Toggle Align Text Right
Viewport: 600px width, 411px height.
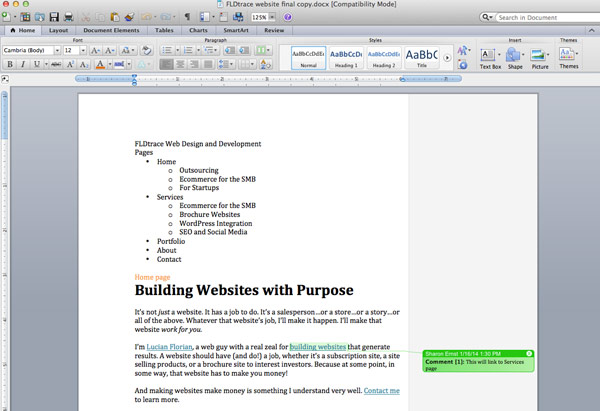194,64
